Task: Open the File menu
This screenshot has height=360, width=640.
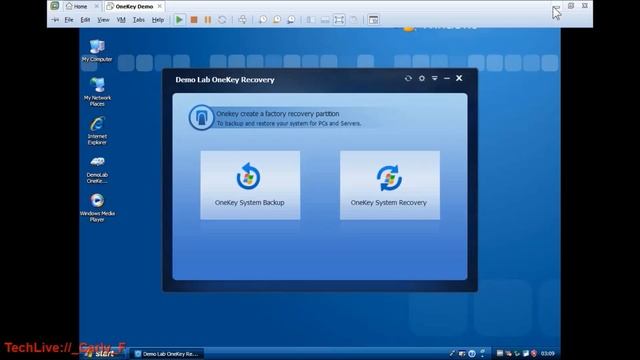Action: click(69, 20)
